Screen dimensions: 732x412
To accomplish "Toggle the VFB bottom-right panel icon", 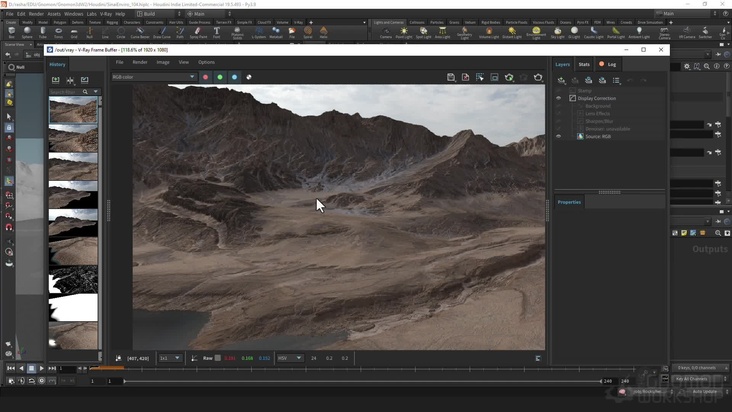I will coord(538,358).
